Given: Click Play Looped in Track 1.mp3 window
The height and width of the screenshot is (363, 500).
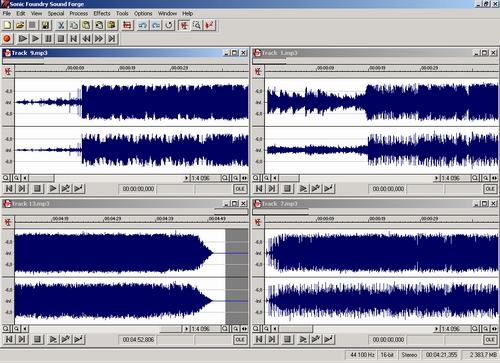Looking at the screenshot, I should [315, 189].
